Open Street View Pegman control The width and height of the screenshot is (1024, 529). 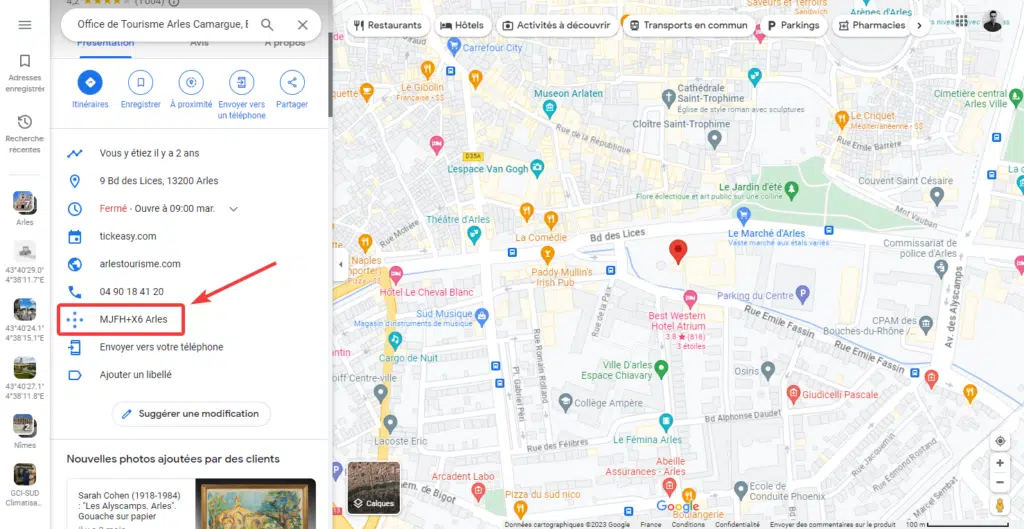[x=1000, y=505]
